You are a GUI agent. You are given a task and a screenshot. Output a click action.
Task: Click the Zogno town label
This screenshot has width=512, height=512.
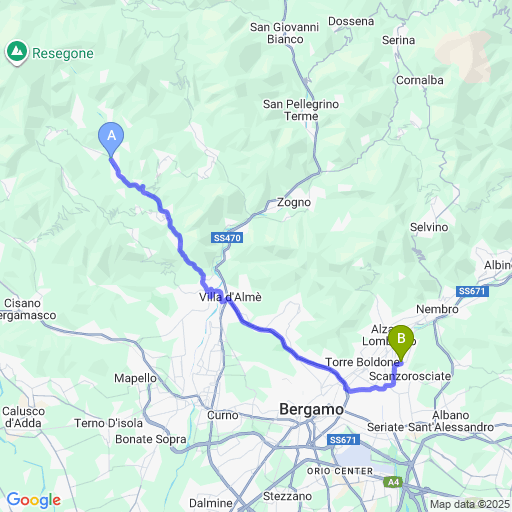pyautogui.click(x=294, y=202)
